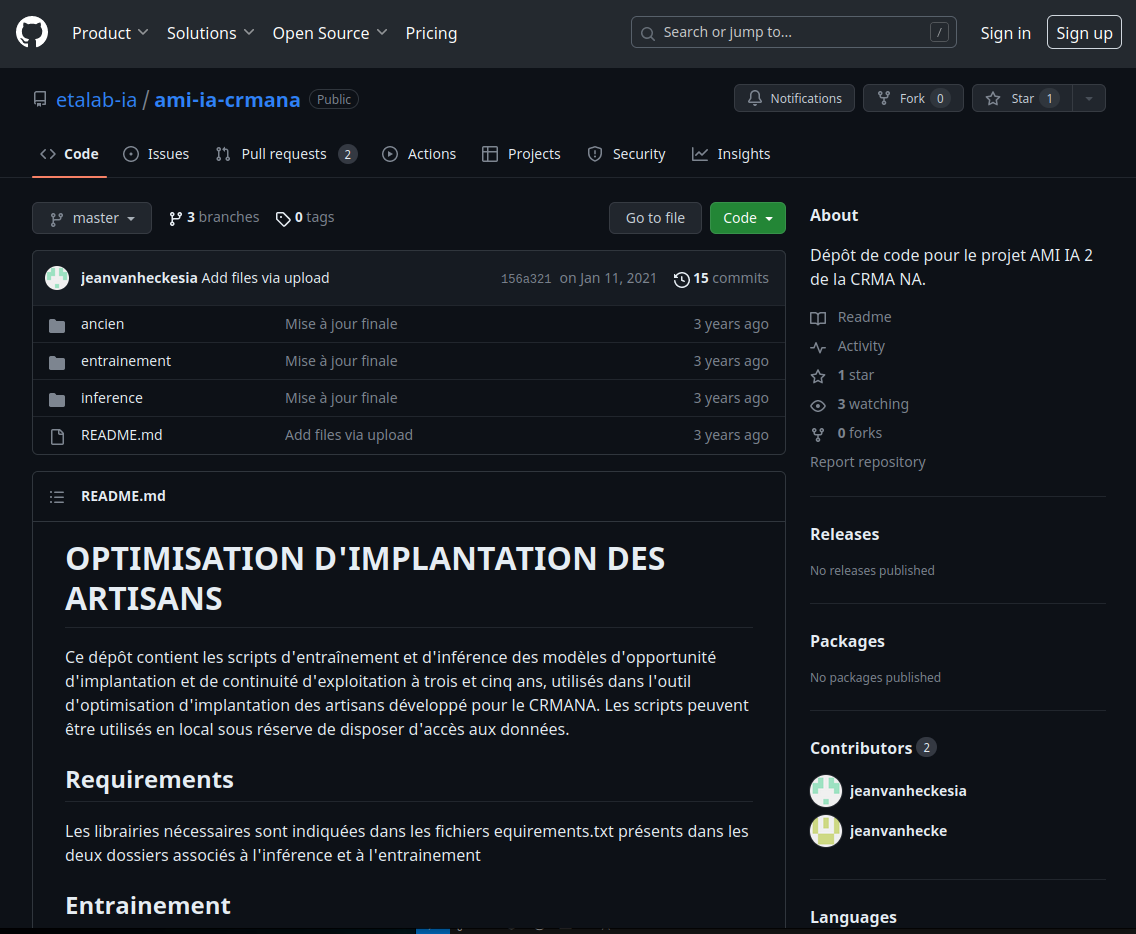Click the book icon beside Readme
1136x934 pixels.
818,318
